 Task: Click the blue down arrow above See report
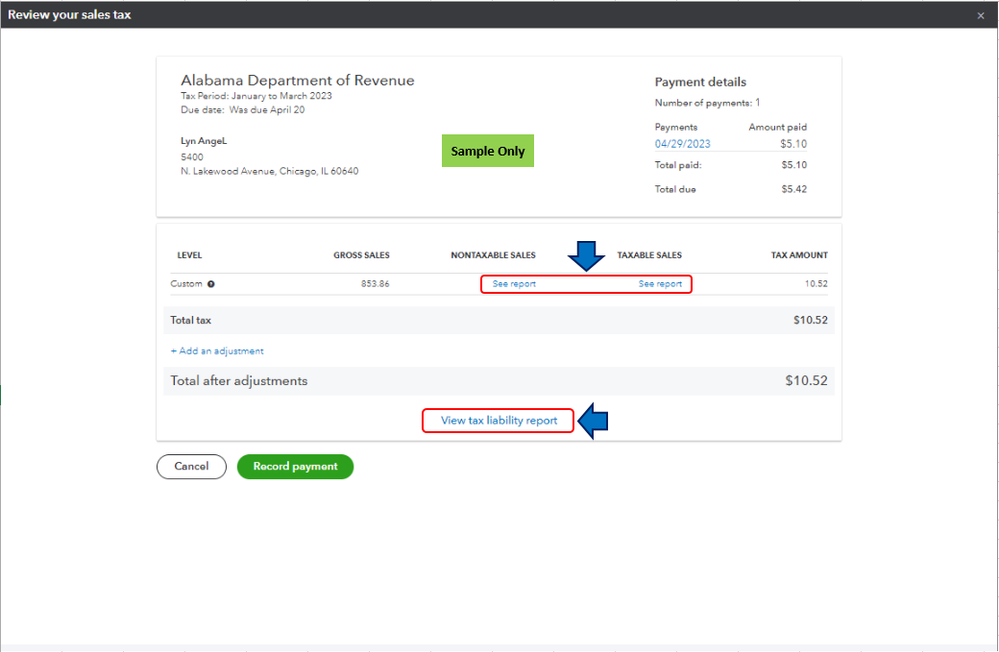pyautogui.click(x=586, y=256)
